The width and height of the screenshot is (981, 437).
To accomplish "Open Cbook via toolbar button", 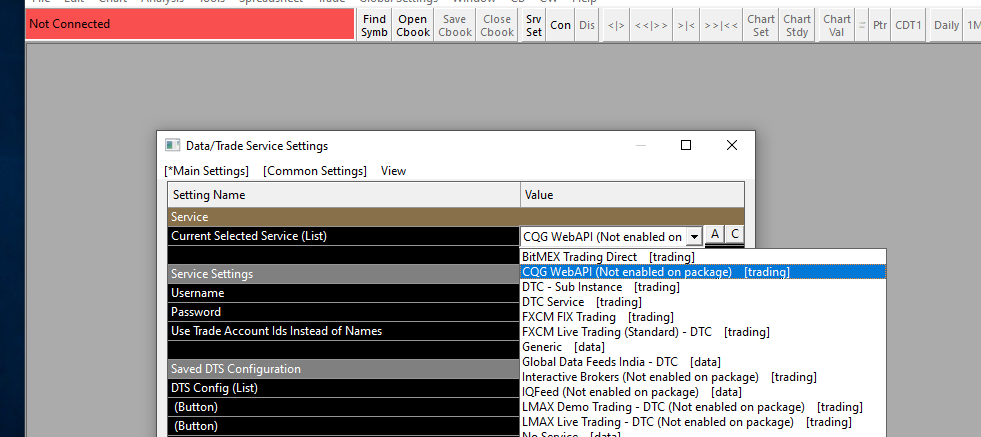I will 413,26.
